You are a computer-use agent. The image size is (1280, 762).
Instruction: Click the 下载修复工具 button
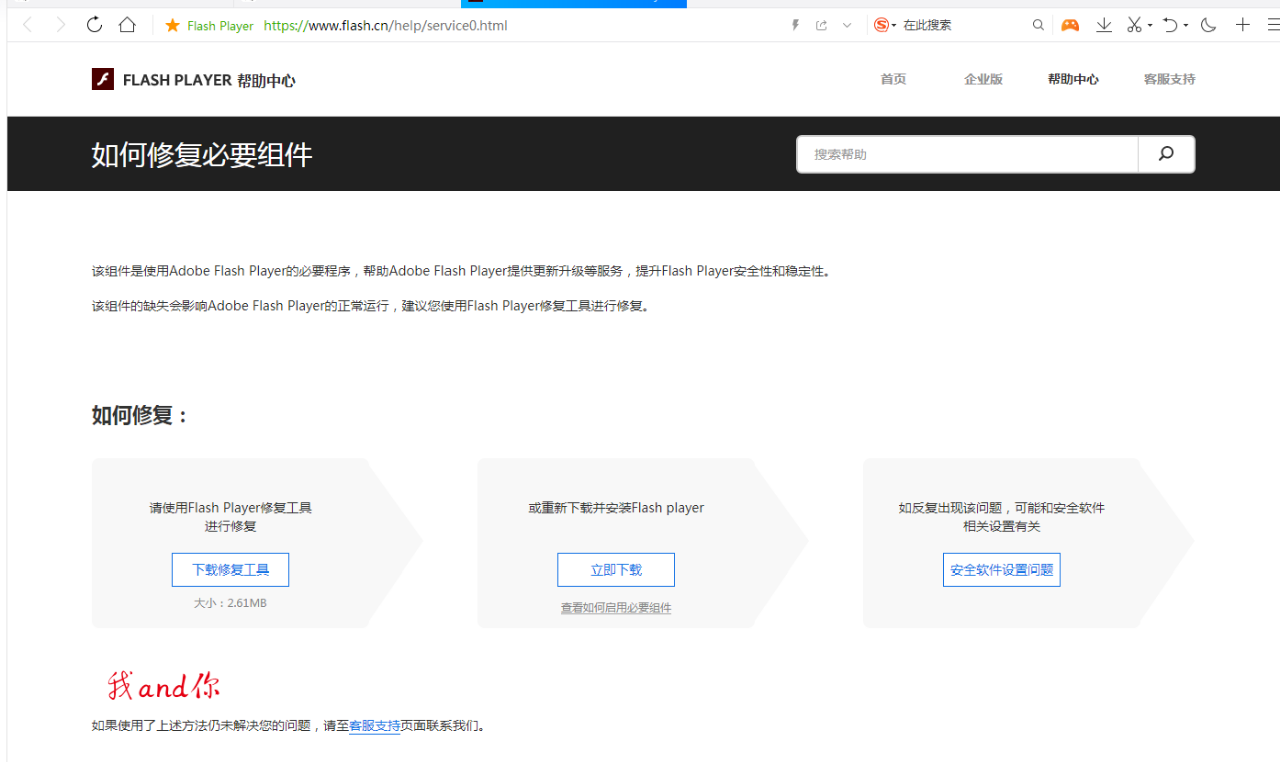click(x=230, y=570)
